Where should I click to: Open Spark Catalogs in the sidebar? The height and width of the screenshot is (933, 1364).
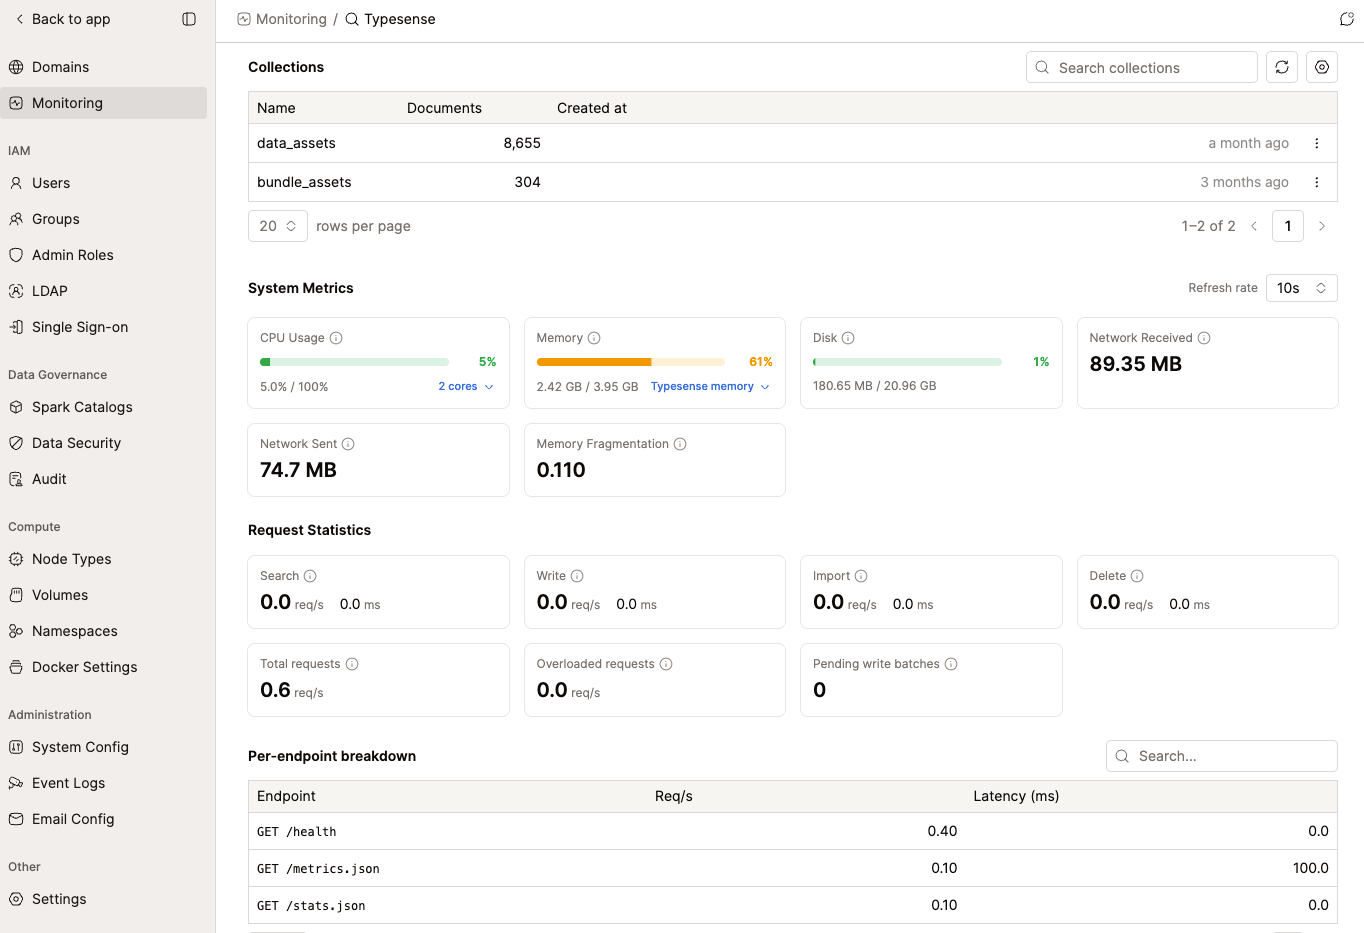point(104,407)
